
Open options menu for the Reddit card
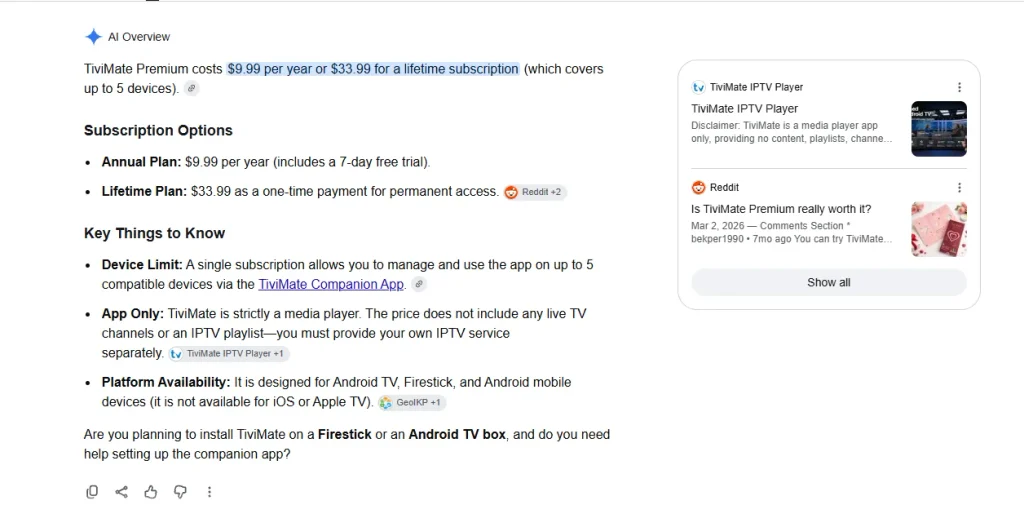click(959, 187)
